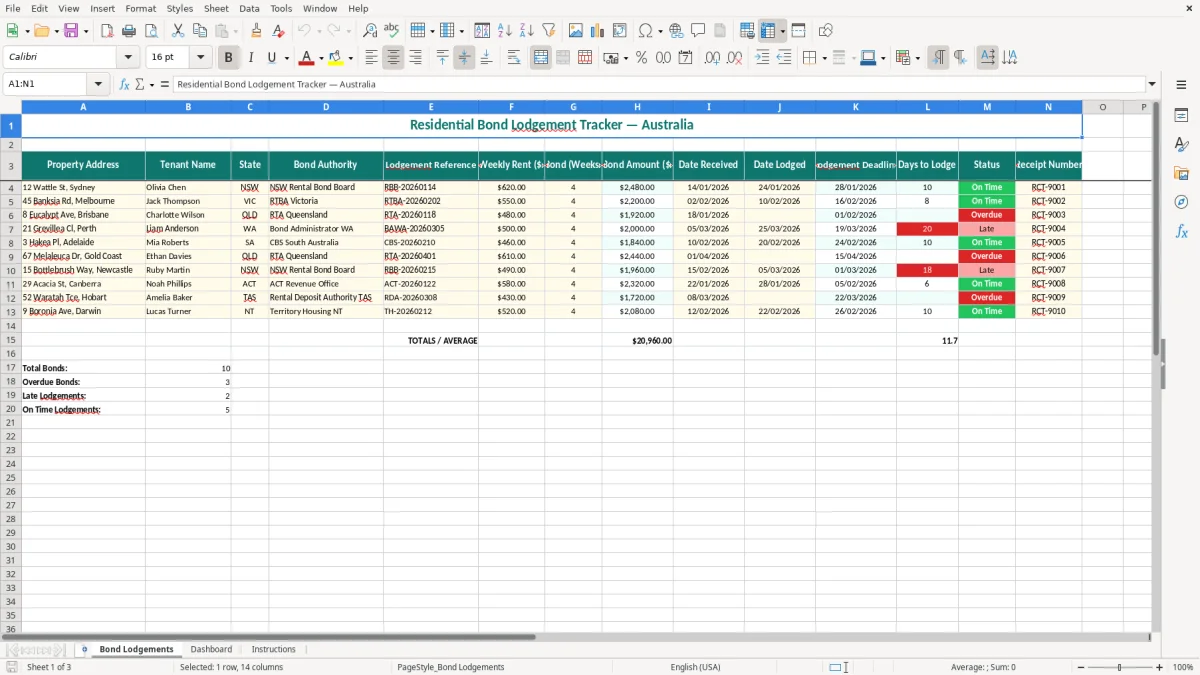Screen dimensions: 1200x675
Task: Open the font color dropdown arrow
Action: pos(321,58)
